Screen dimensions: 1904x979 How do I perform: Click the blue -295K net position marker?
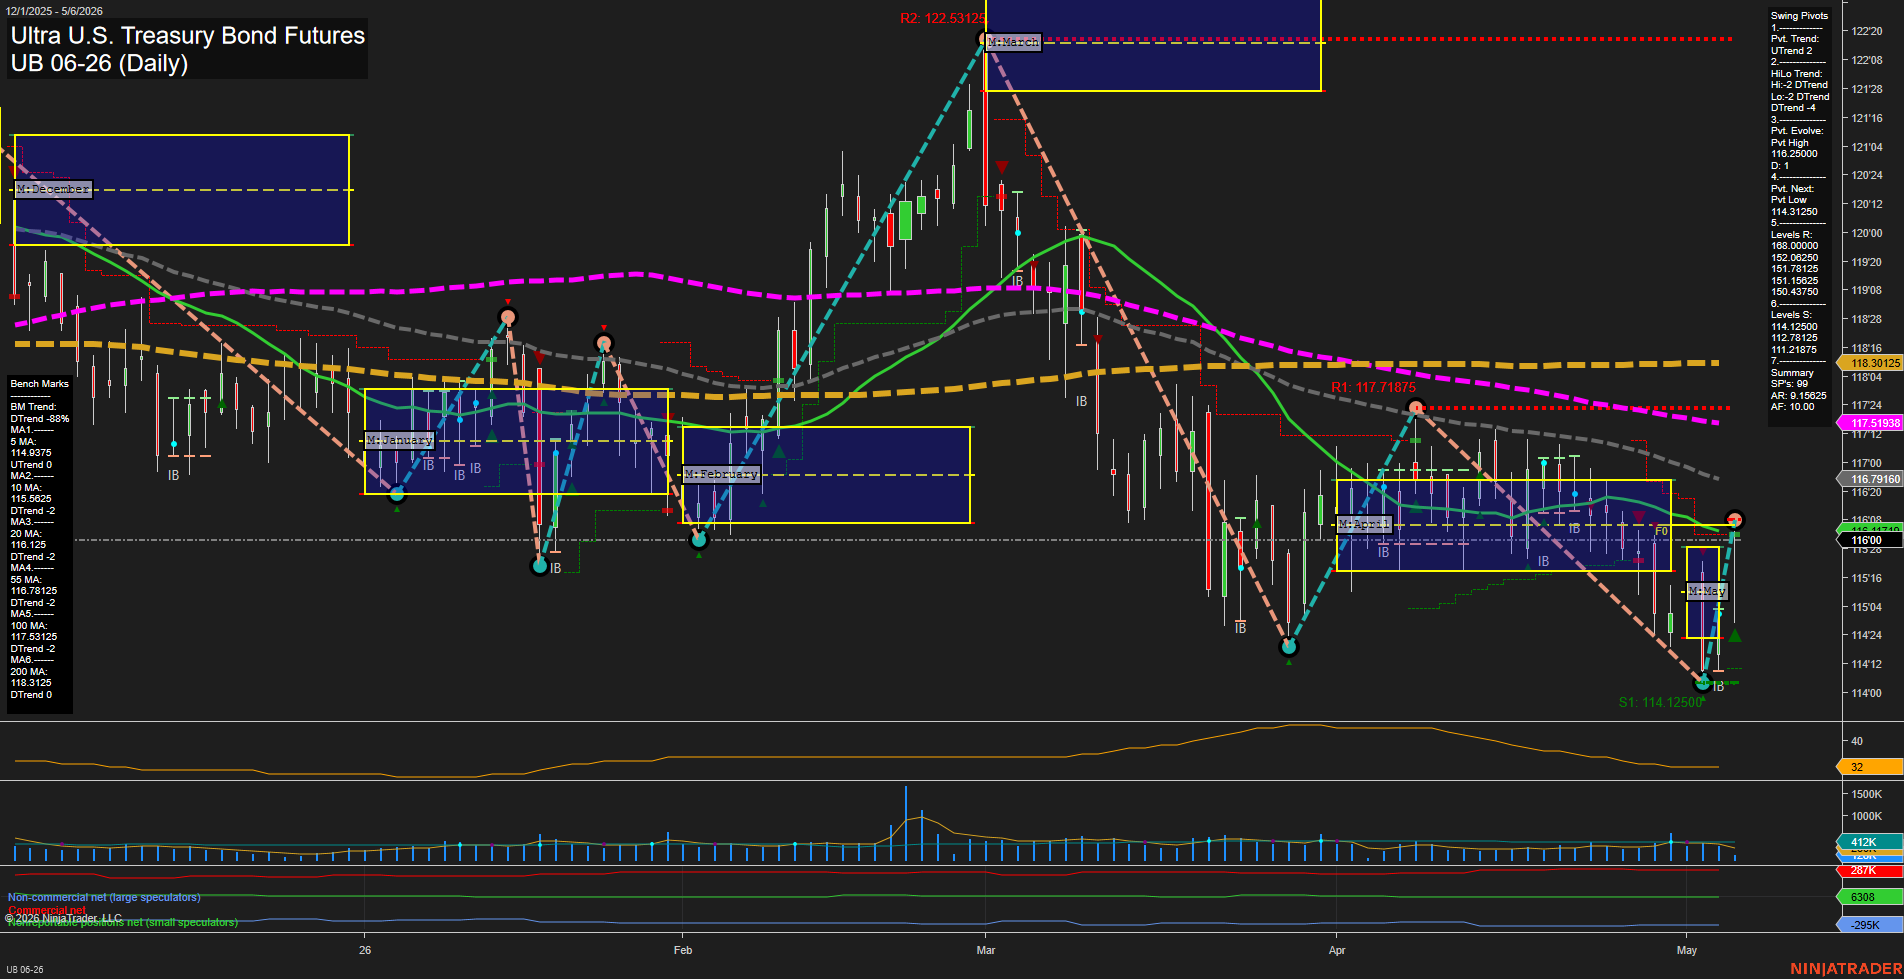(x=1870, y=925)
